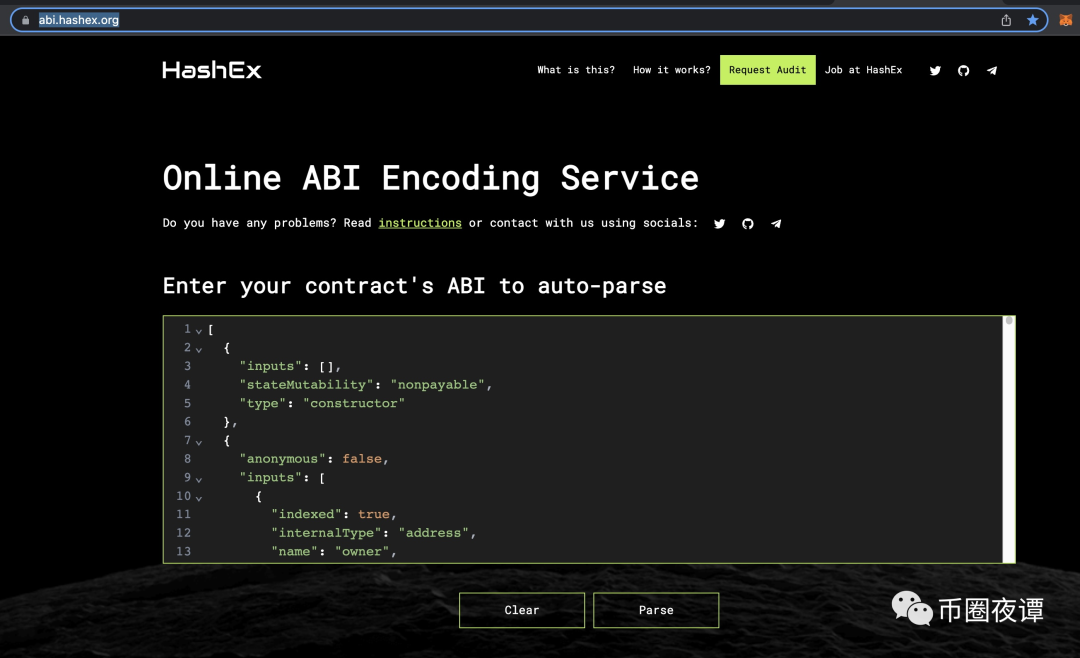
Task: Click the bookmark star icon
Action: [1032, 20]
